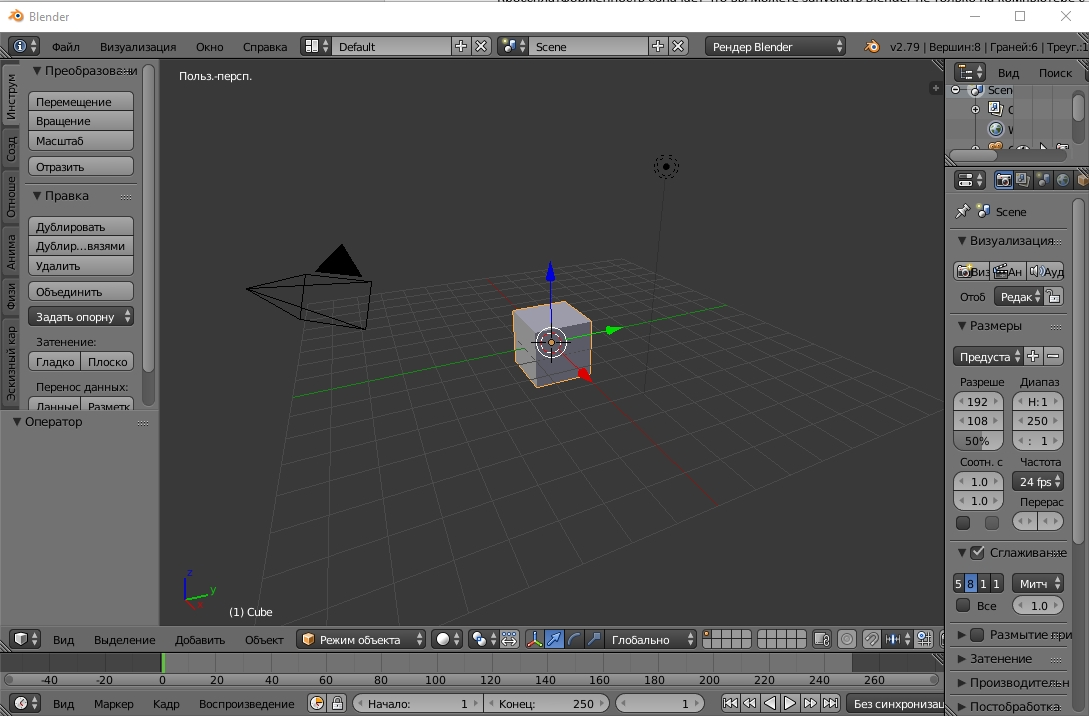The image size is (1089, 716).
Task: Open the display mode dropdown "Редак"
Action: click(1019, 297)
